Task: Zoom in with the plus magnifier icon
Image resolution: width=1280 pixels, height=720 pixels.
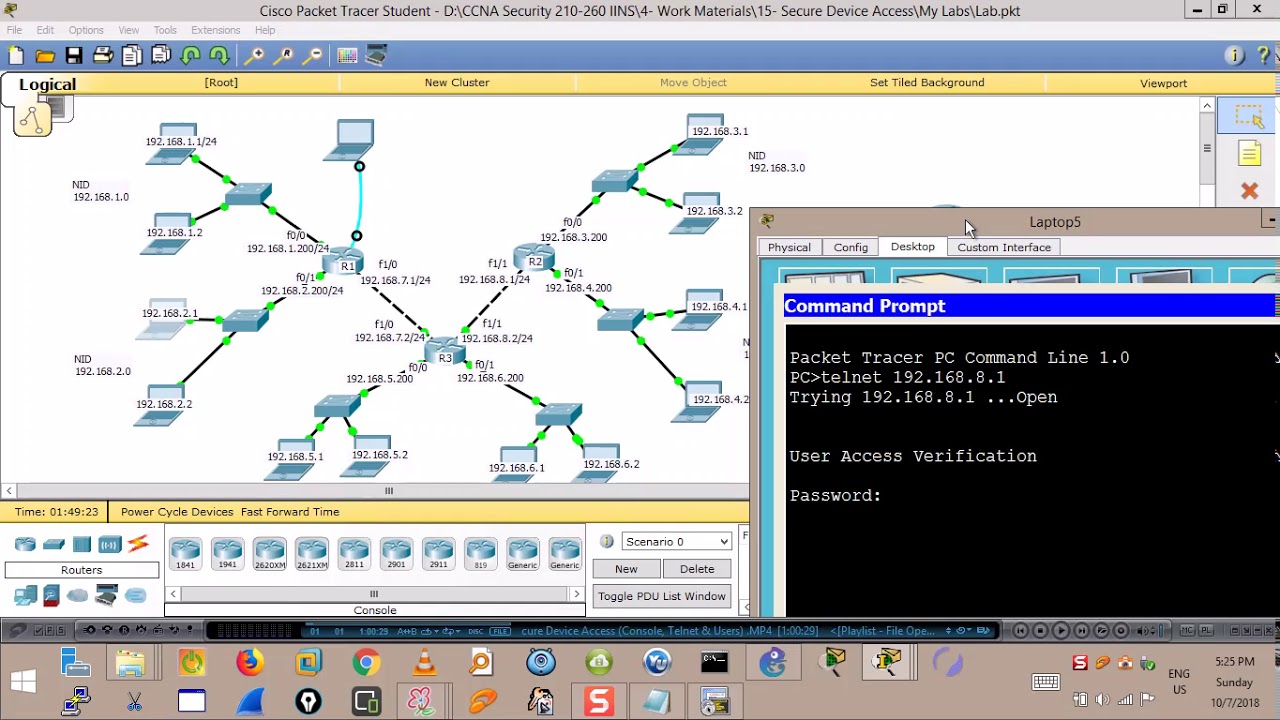Action: pyautogui.click(x=256, y=56)
